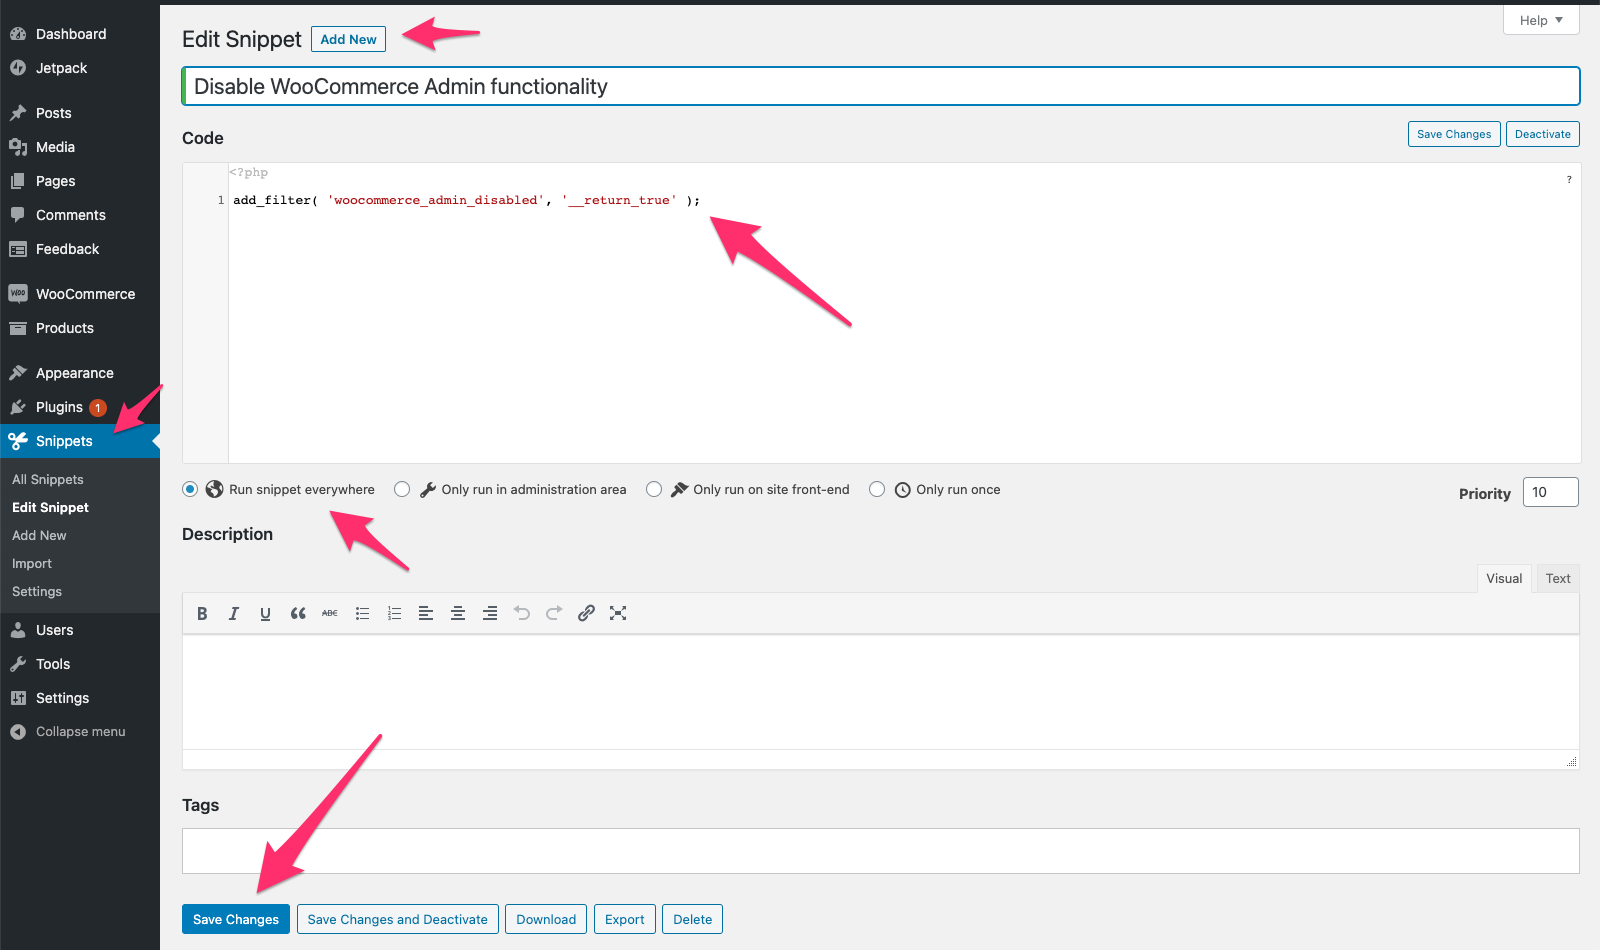
Task: Open Import submenu link
Action: (32, 564)
